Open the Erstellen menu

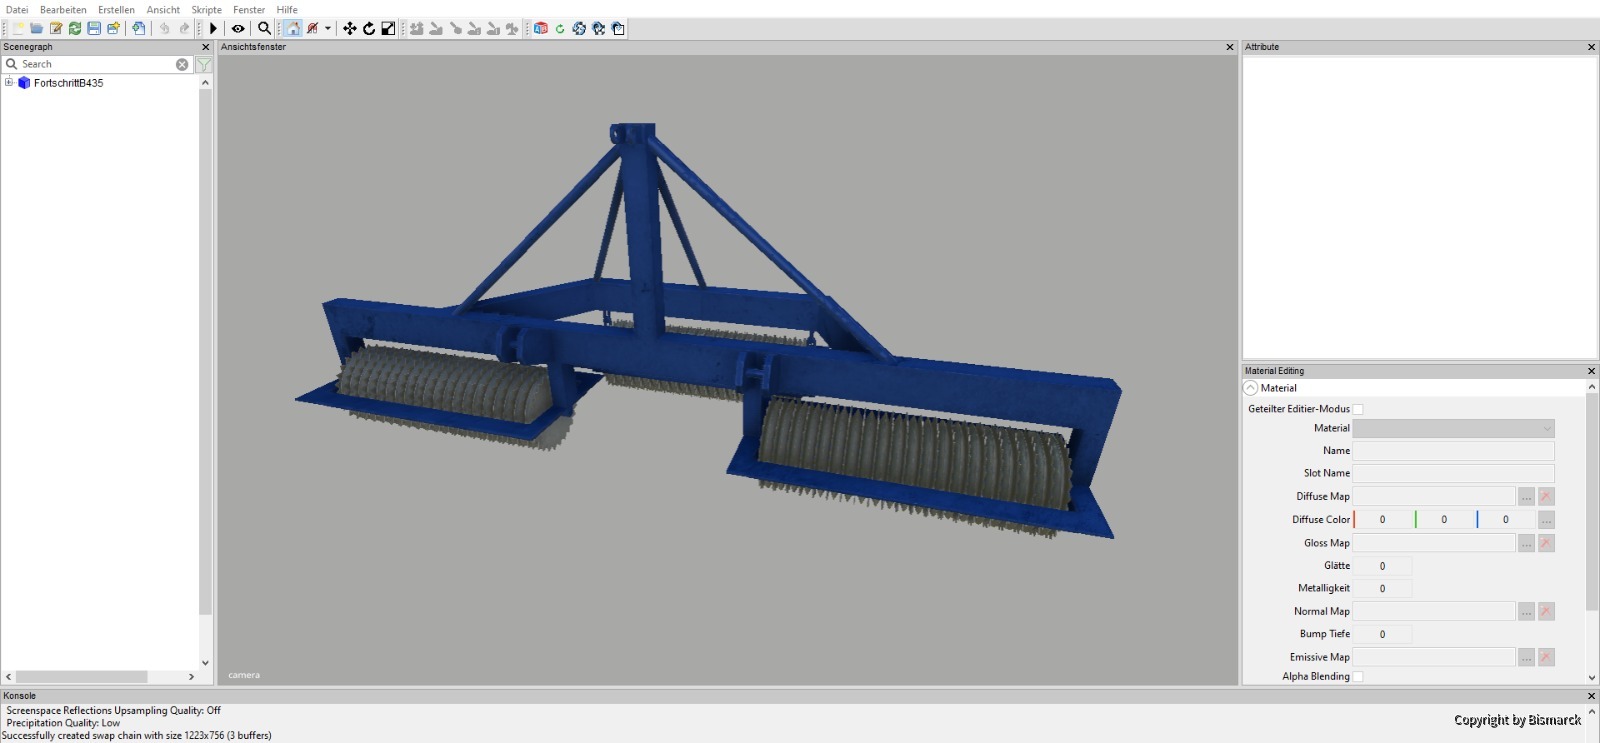point(116,10)
